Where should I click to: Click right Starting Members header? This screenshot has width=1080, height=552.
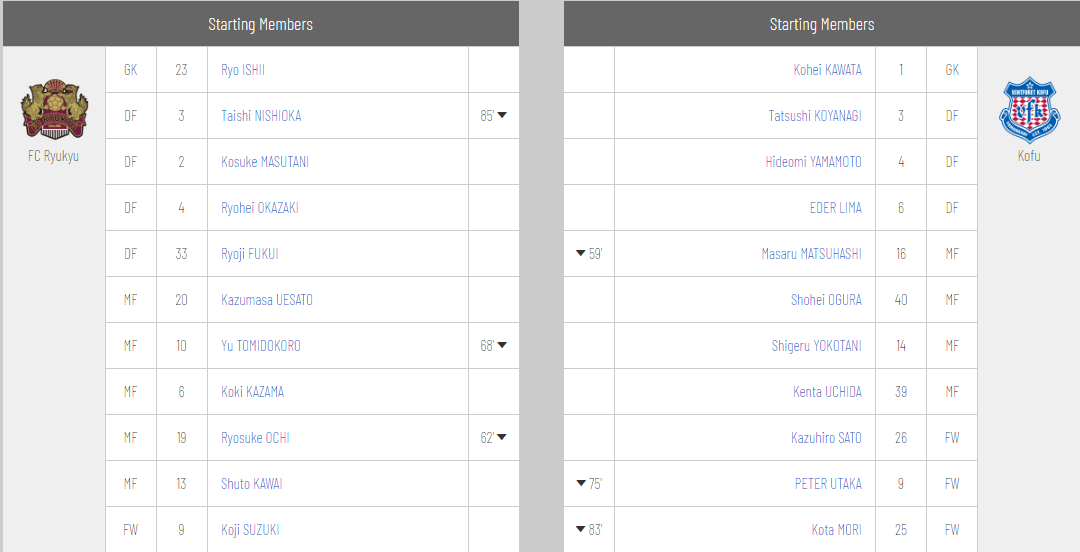(821, 24)
